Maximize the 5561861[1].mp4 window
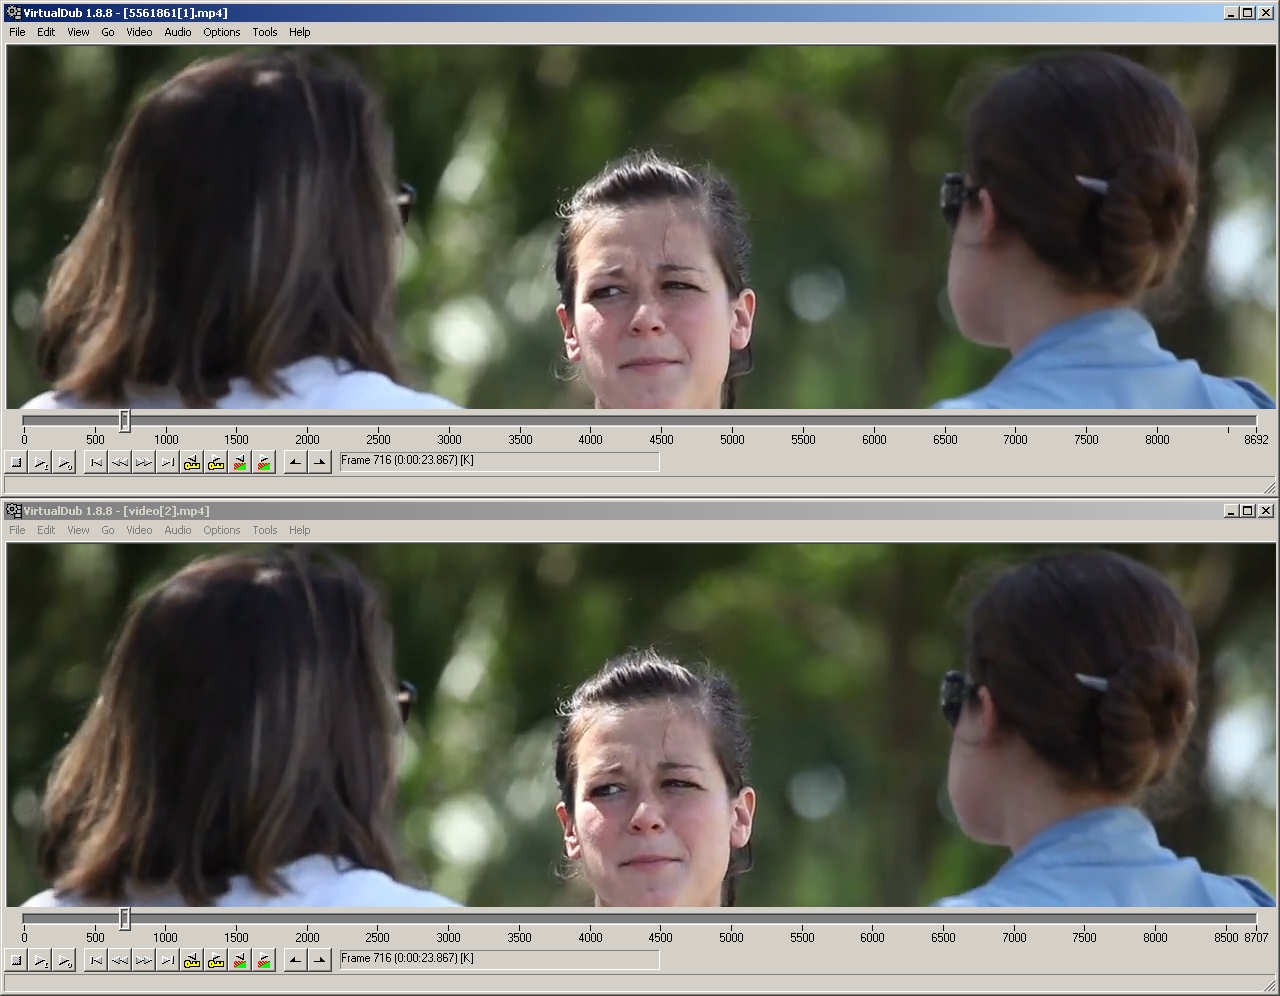The height and width of the screenshot is (996, 1280). click(1247, 13)
